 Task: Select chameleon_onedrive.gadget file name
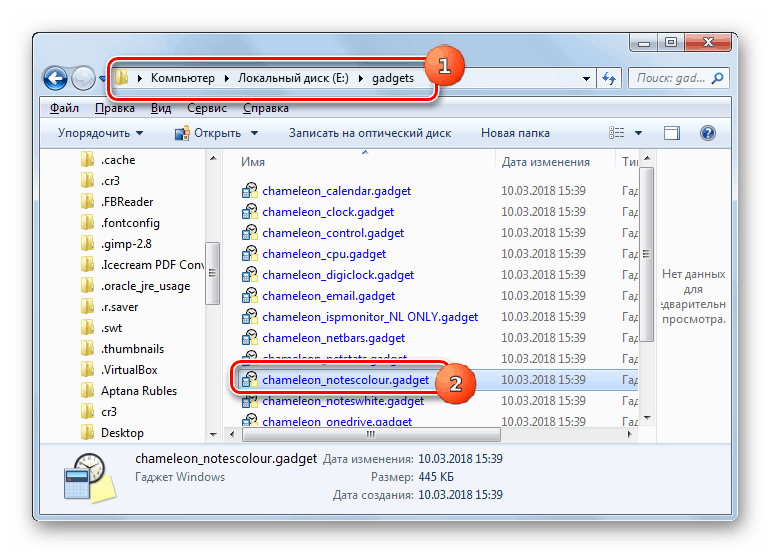tap(337, 422)
